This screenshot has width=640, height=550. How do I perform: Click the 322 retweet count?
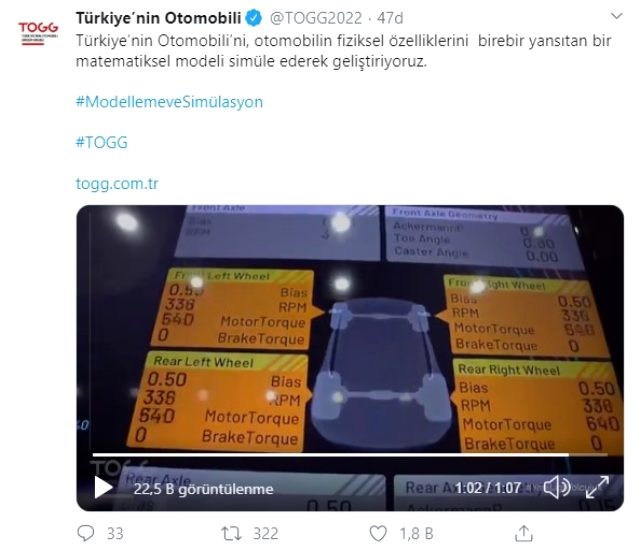point(266,533)
